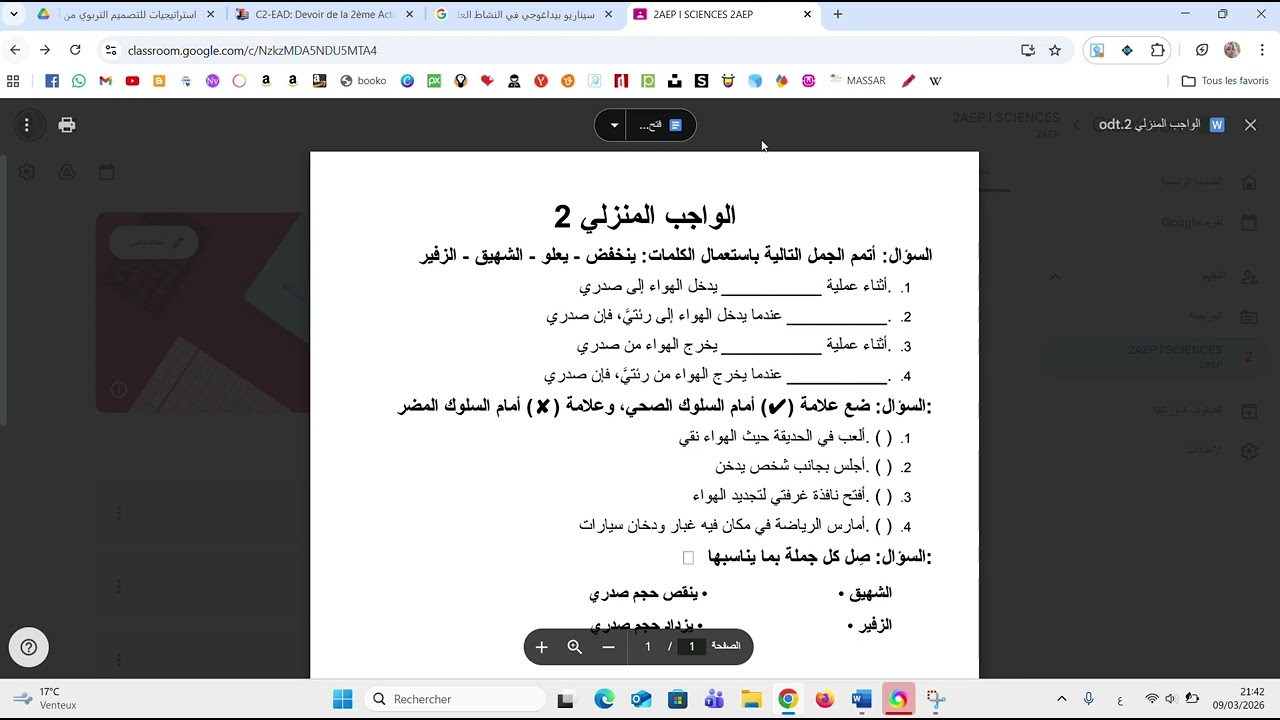Open the Wikipedia 'W' bookmark
Screen dimensions: 1280x720
pos(935,81)
